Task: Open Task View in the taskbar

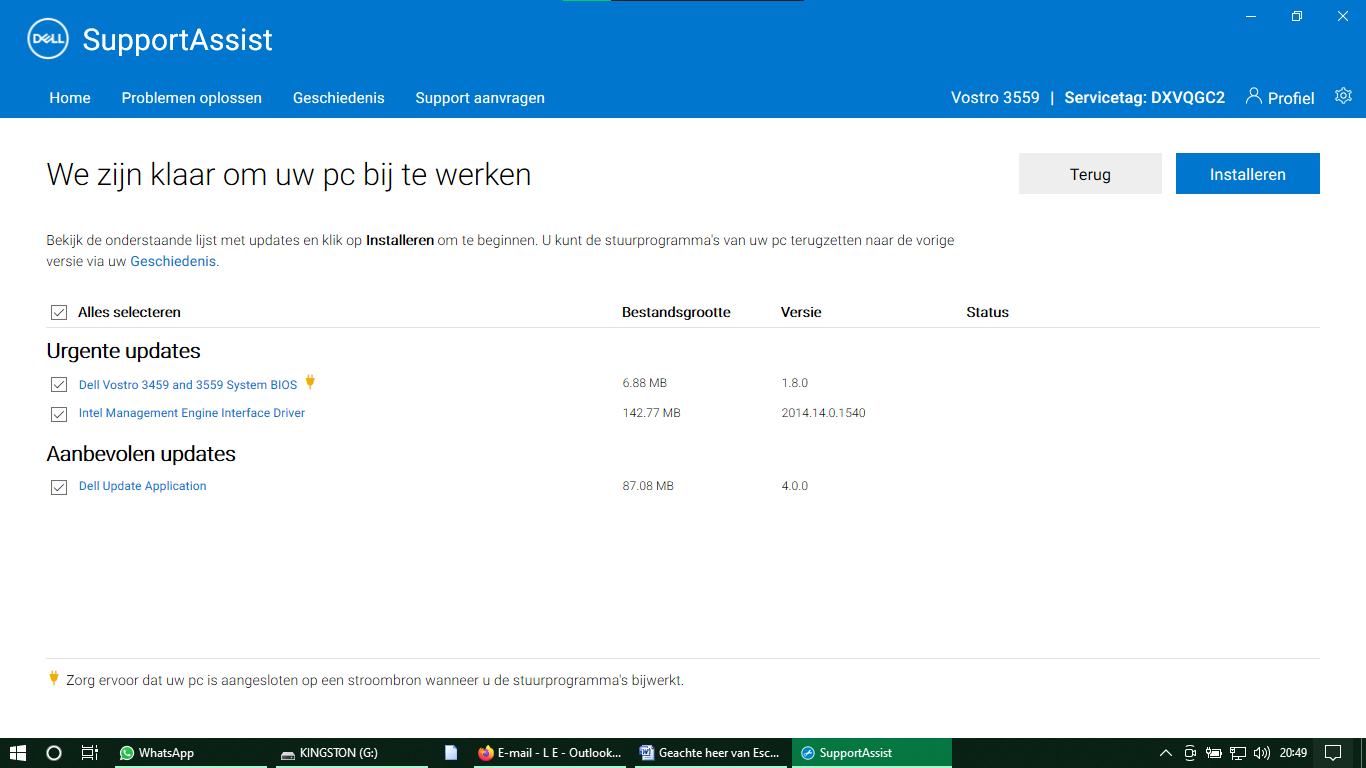Action: pyautogui.click(x=89, y=753)
